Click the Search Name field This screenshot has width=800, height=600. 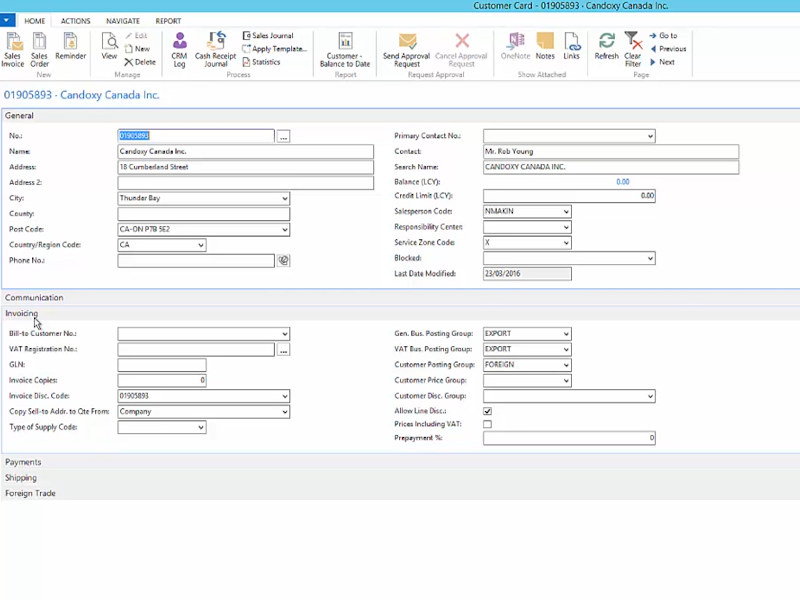click(611, 167)
